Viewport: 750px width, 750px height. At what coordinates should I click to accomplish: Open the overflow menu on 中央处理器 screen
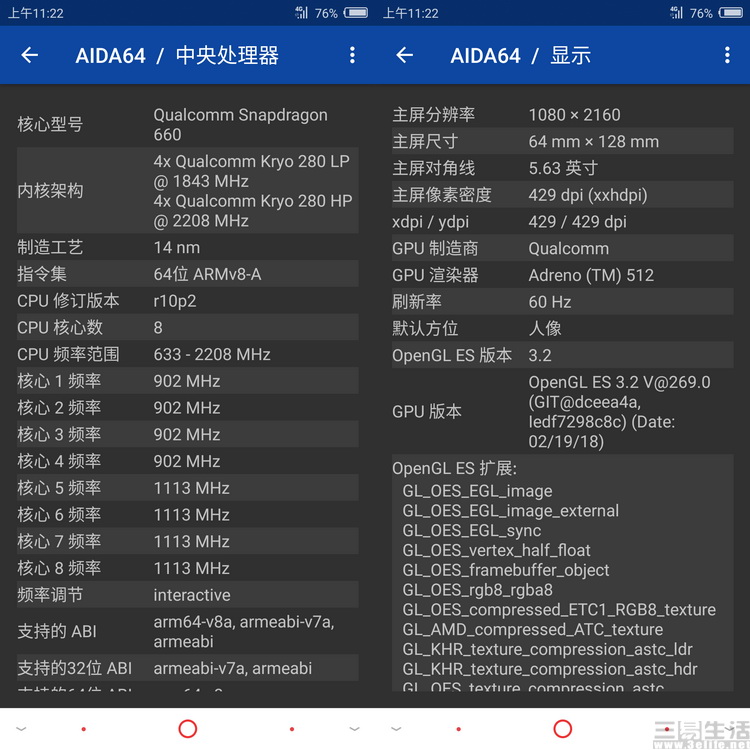[352, 55]
